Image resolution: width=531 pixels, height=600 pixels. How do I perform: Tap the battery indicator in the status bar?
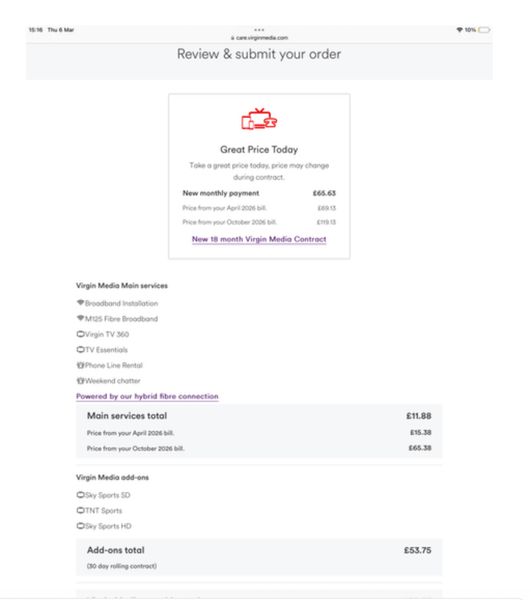point(484,30)
